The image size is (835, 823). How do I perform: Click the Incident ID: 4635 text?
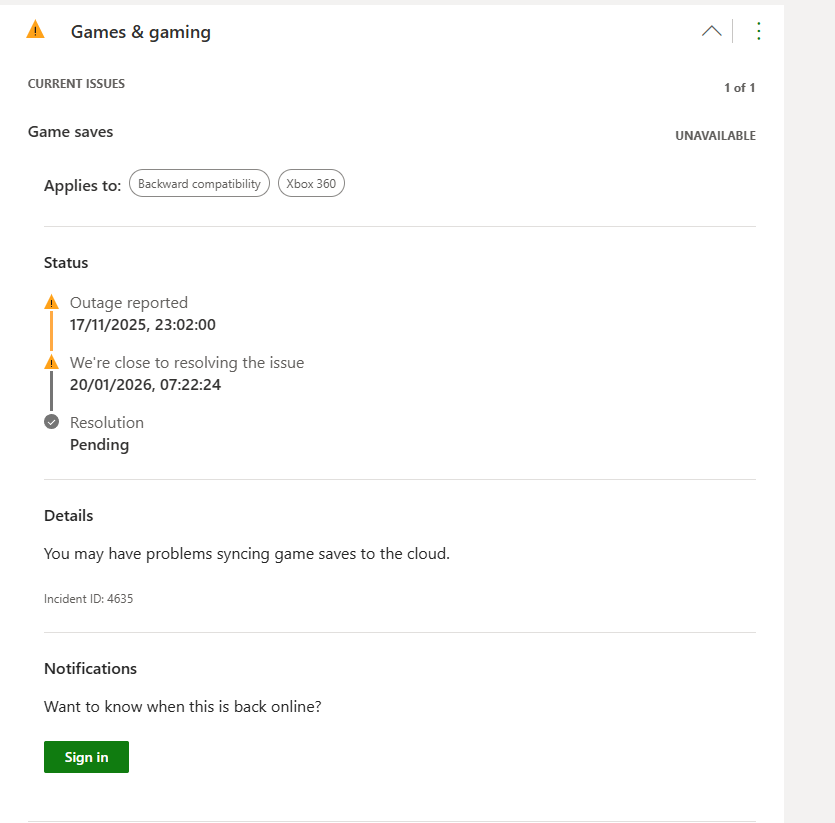pos(88,599)
